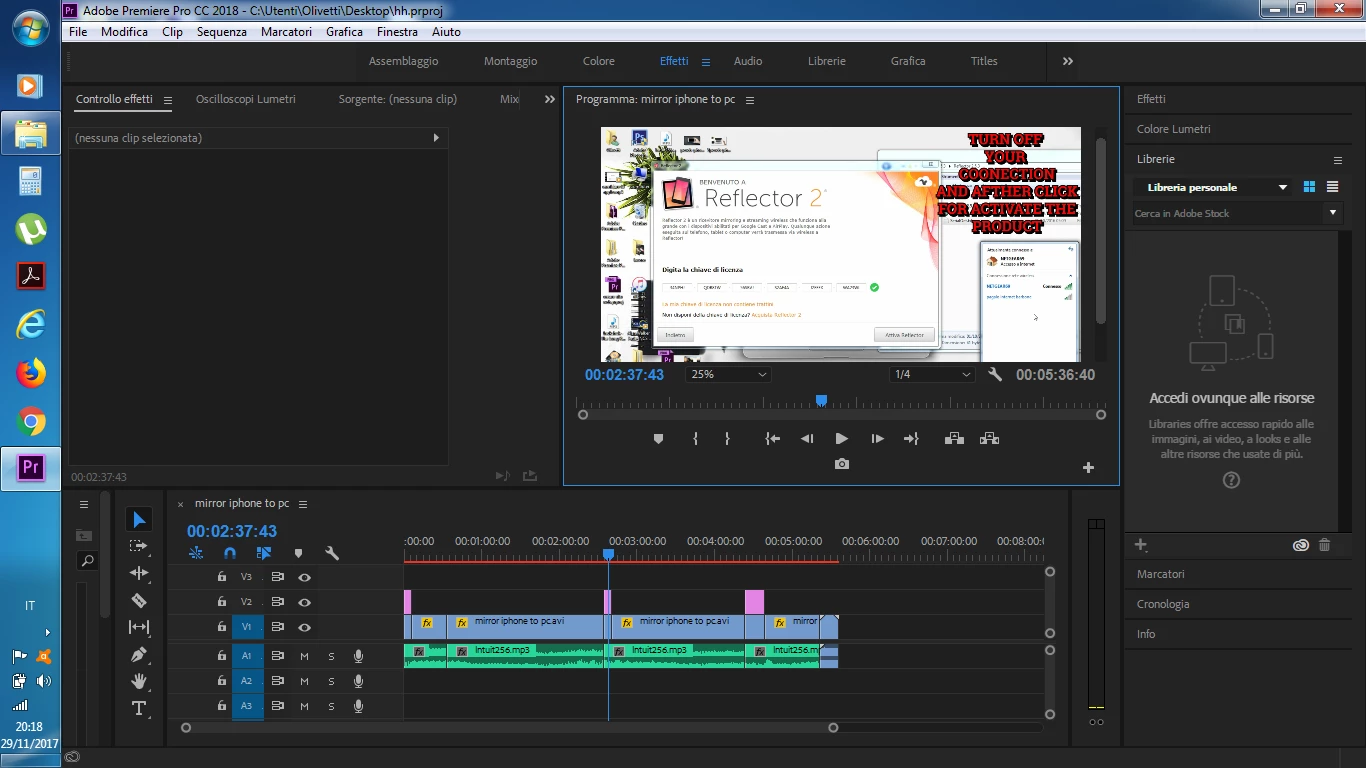Open the Marcatori menu
The width and height of the screenshot is (1366, 768).
tap(286, 31)
